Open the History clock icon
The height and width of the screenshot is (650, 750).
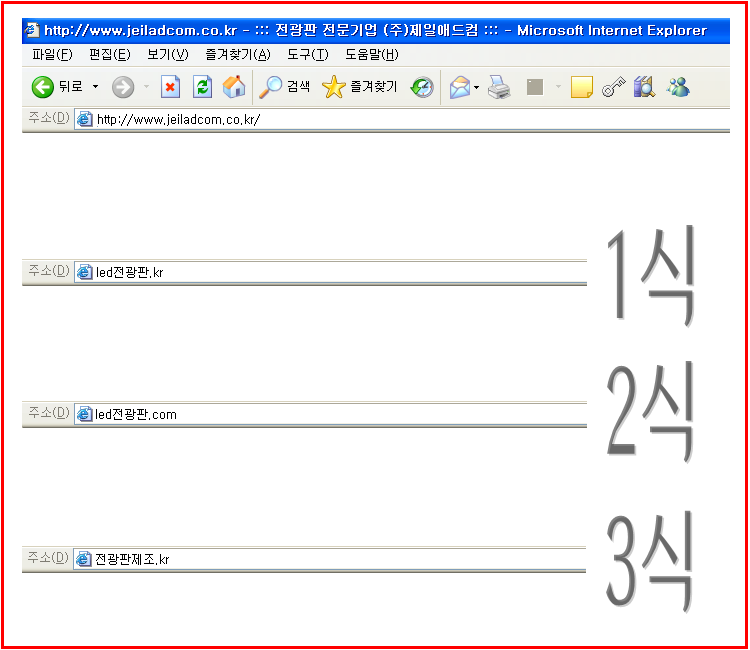pyautogui.click(x=422, y=87)
